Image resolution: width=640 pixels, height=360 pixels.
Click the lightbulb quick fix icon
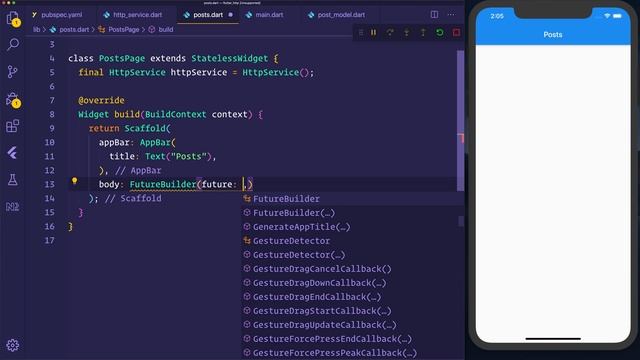74,181
